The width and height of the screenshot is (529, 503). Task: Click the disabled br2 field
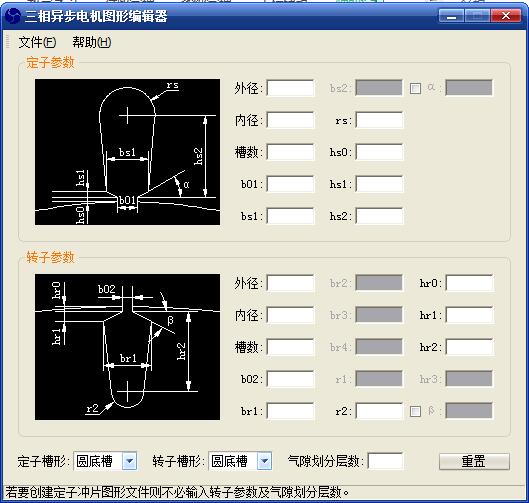point(379,283)
